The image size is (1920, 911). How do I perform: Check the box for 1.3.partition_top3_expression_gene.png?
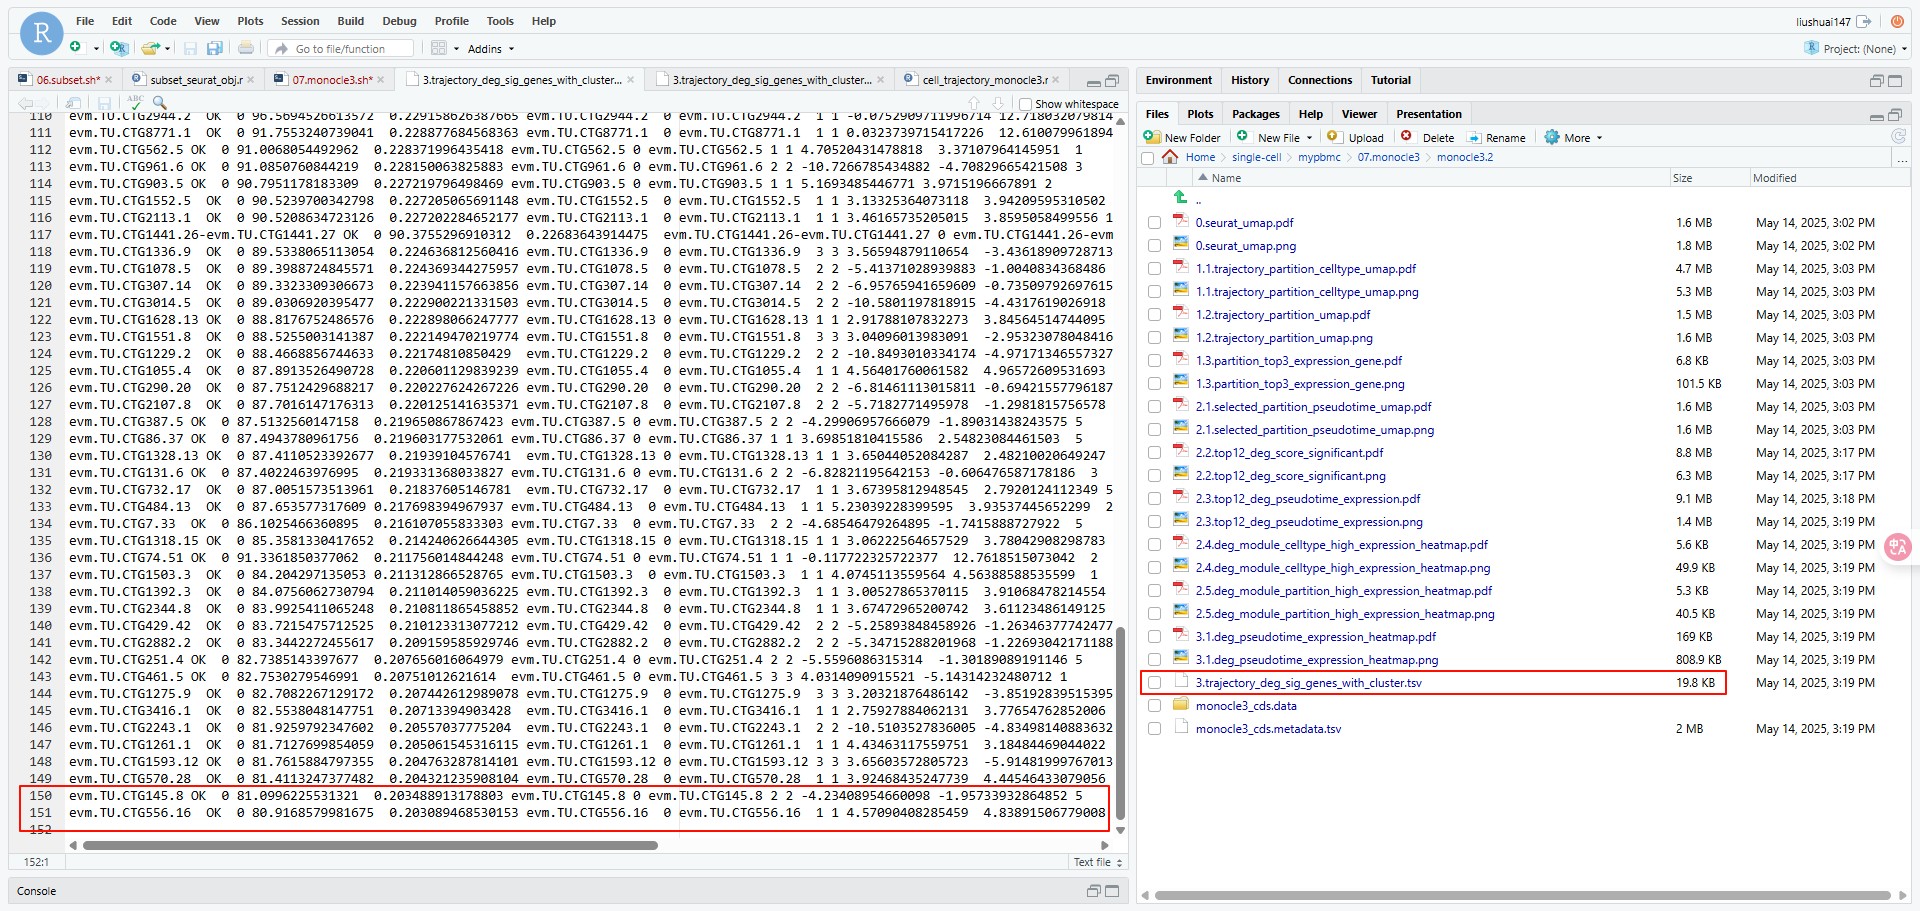(x=1155, y=384)
